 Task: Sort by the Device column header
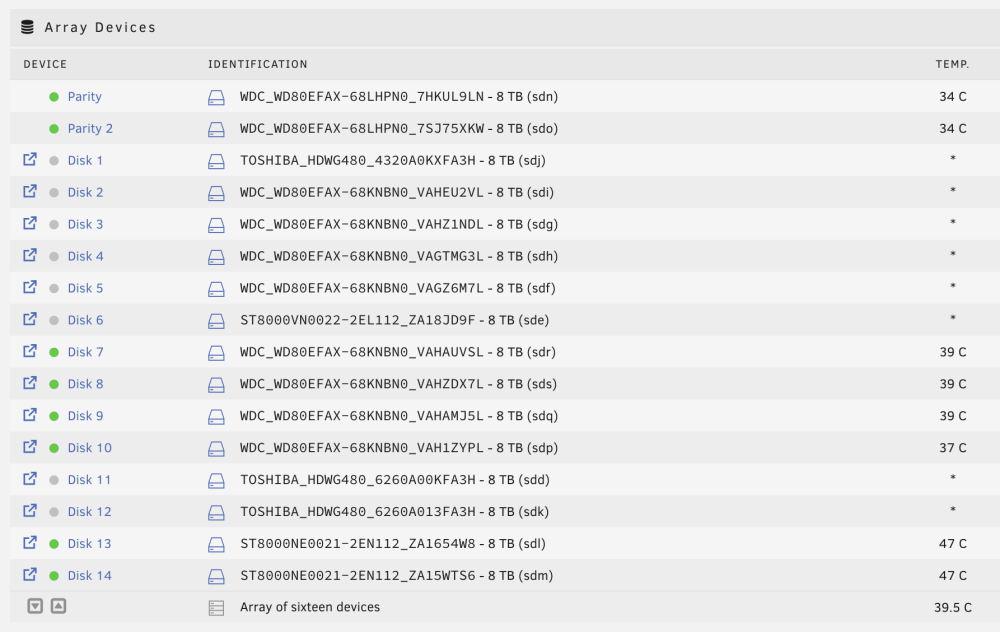[45, 64]
